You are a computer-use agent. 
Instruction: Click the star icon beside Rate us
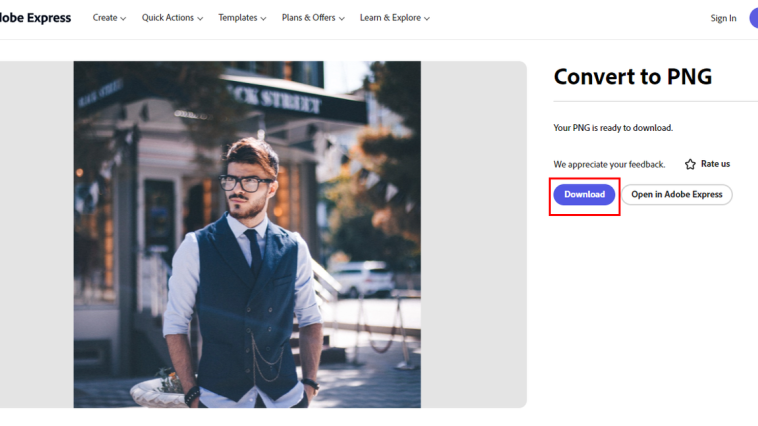690,164
